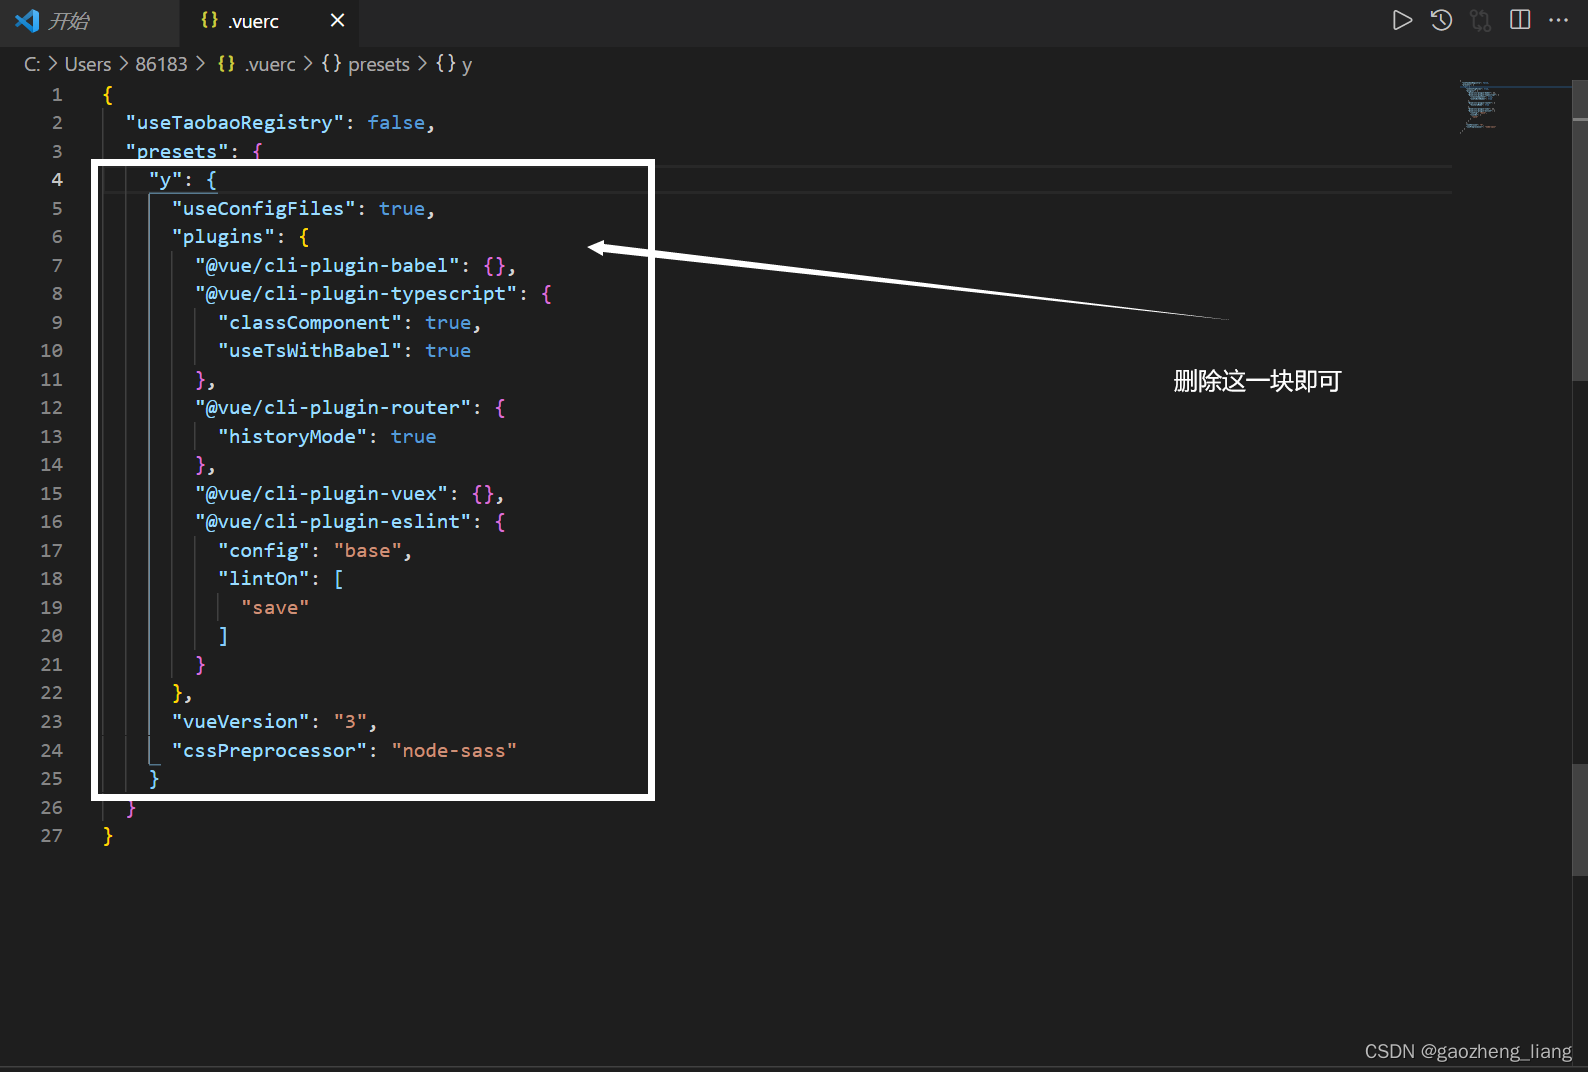Click the "node-sass" string value
Viewport: 1588px width, 1072px height.
pyautogui.click(x=454, y=751)
